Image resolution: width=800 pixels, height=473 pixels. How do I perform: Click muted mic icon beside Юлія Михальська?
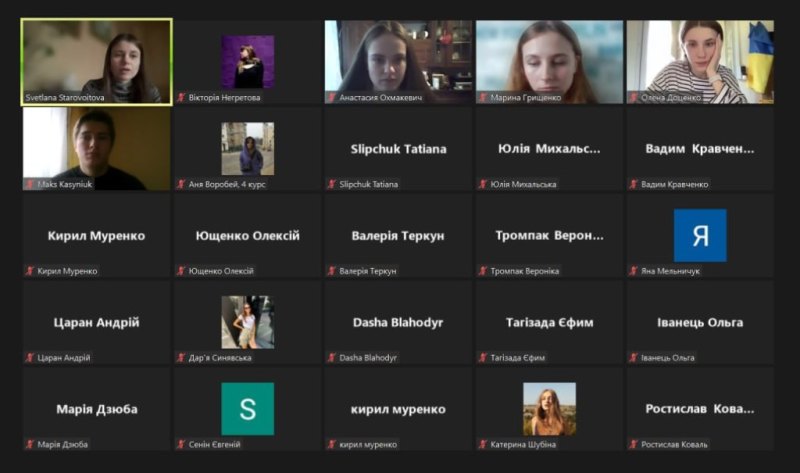(483, 184)
